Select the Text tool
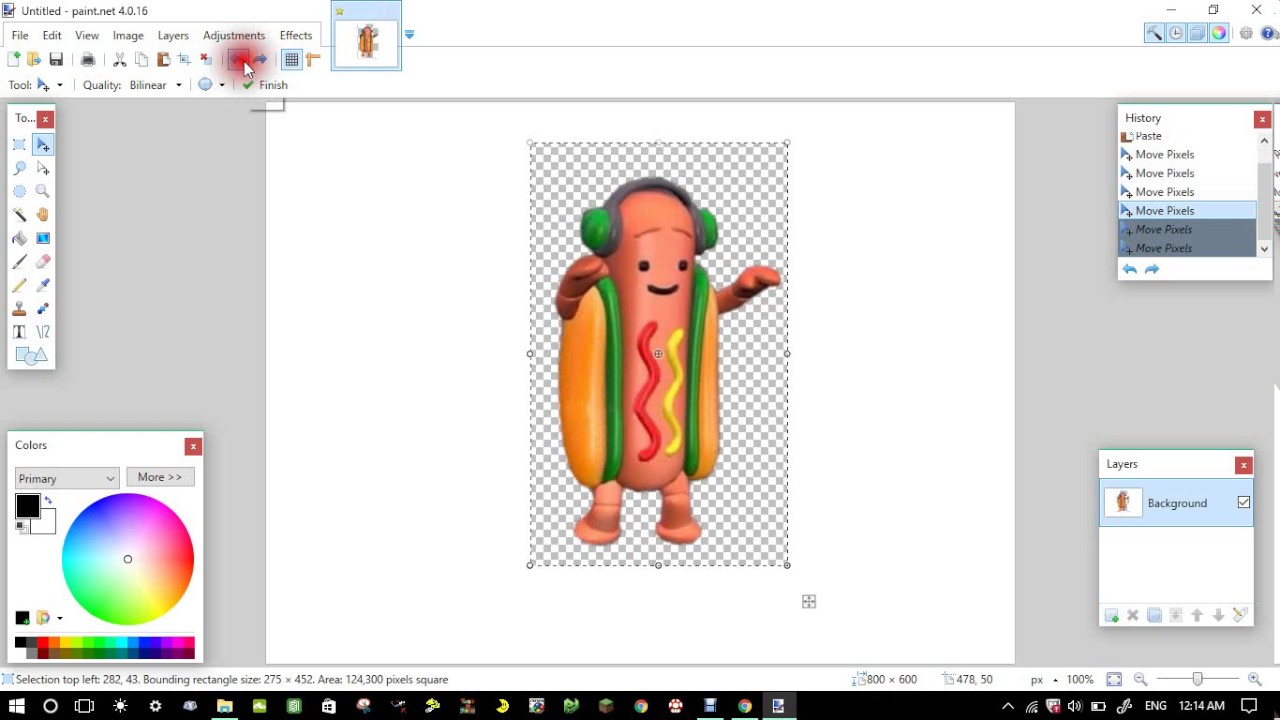Image resolution: width=1280 pixels, height=720 pixels. [19, 332]
